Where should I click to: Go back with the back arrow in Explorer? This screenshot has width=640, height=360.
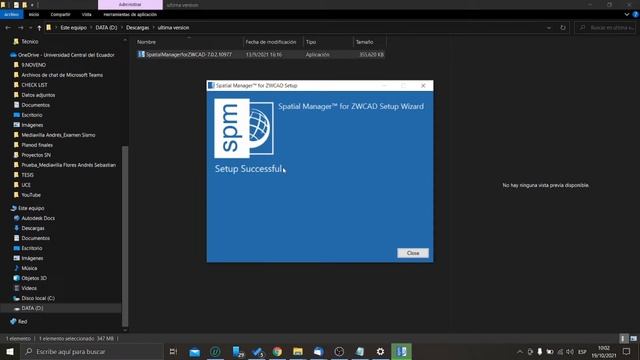(x=8, y=28)
